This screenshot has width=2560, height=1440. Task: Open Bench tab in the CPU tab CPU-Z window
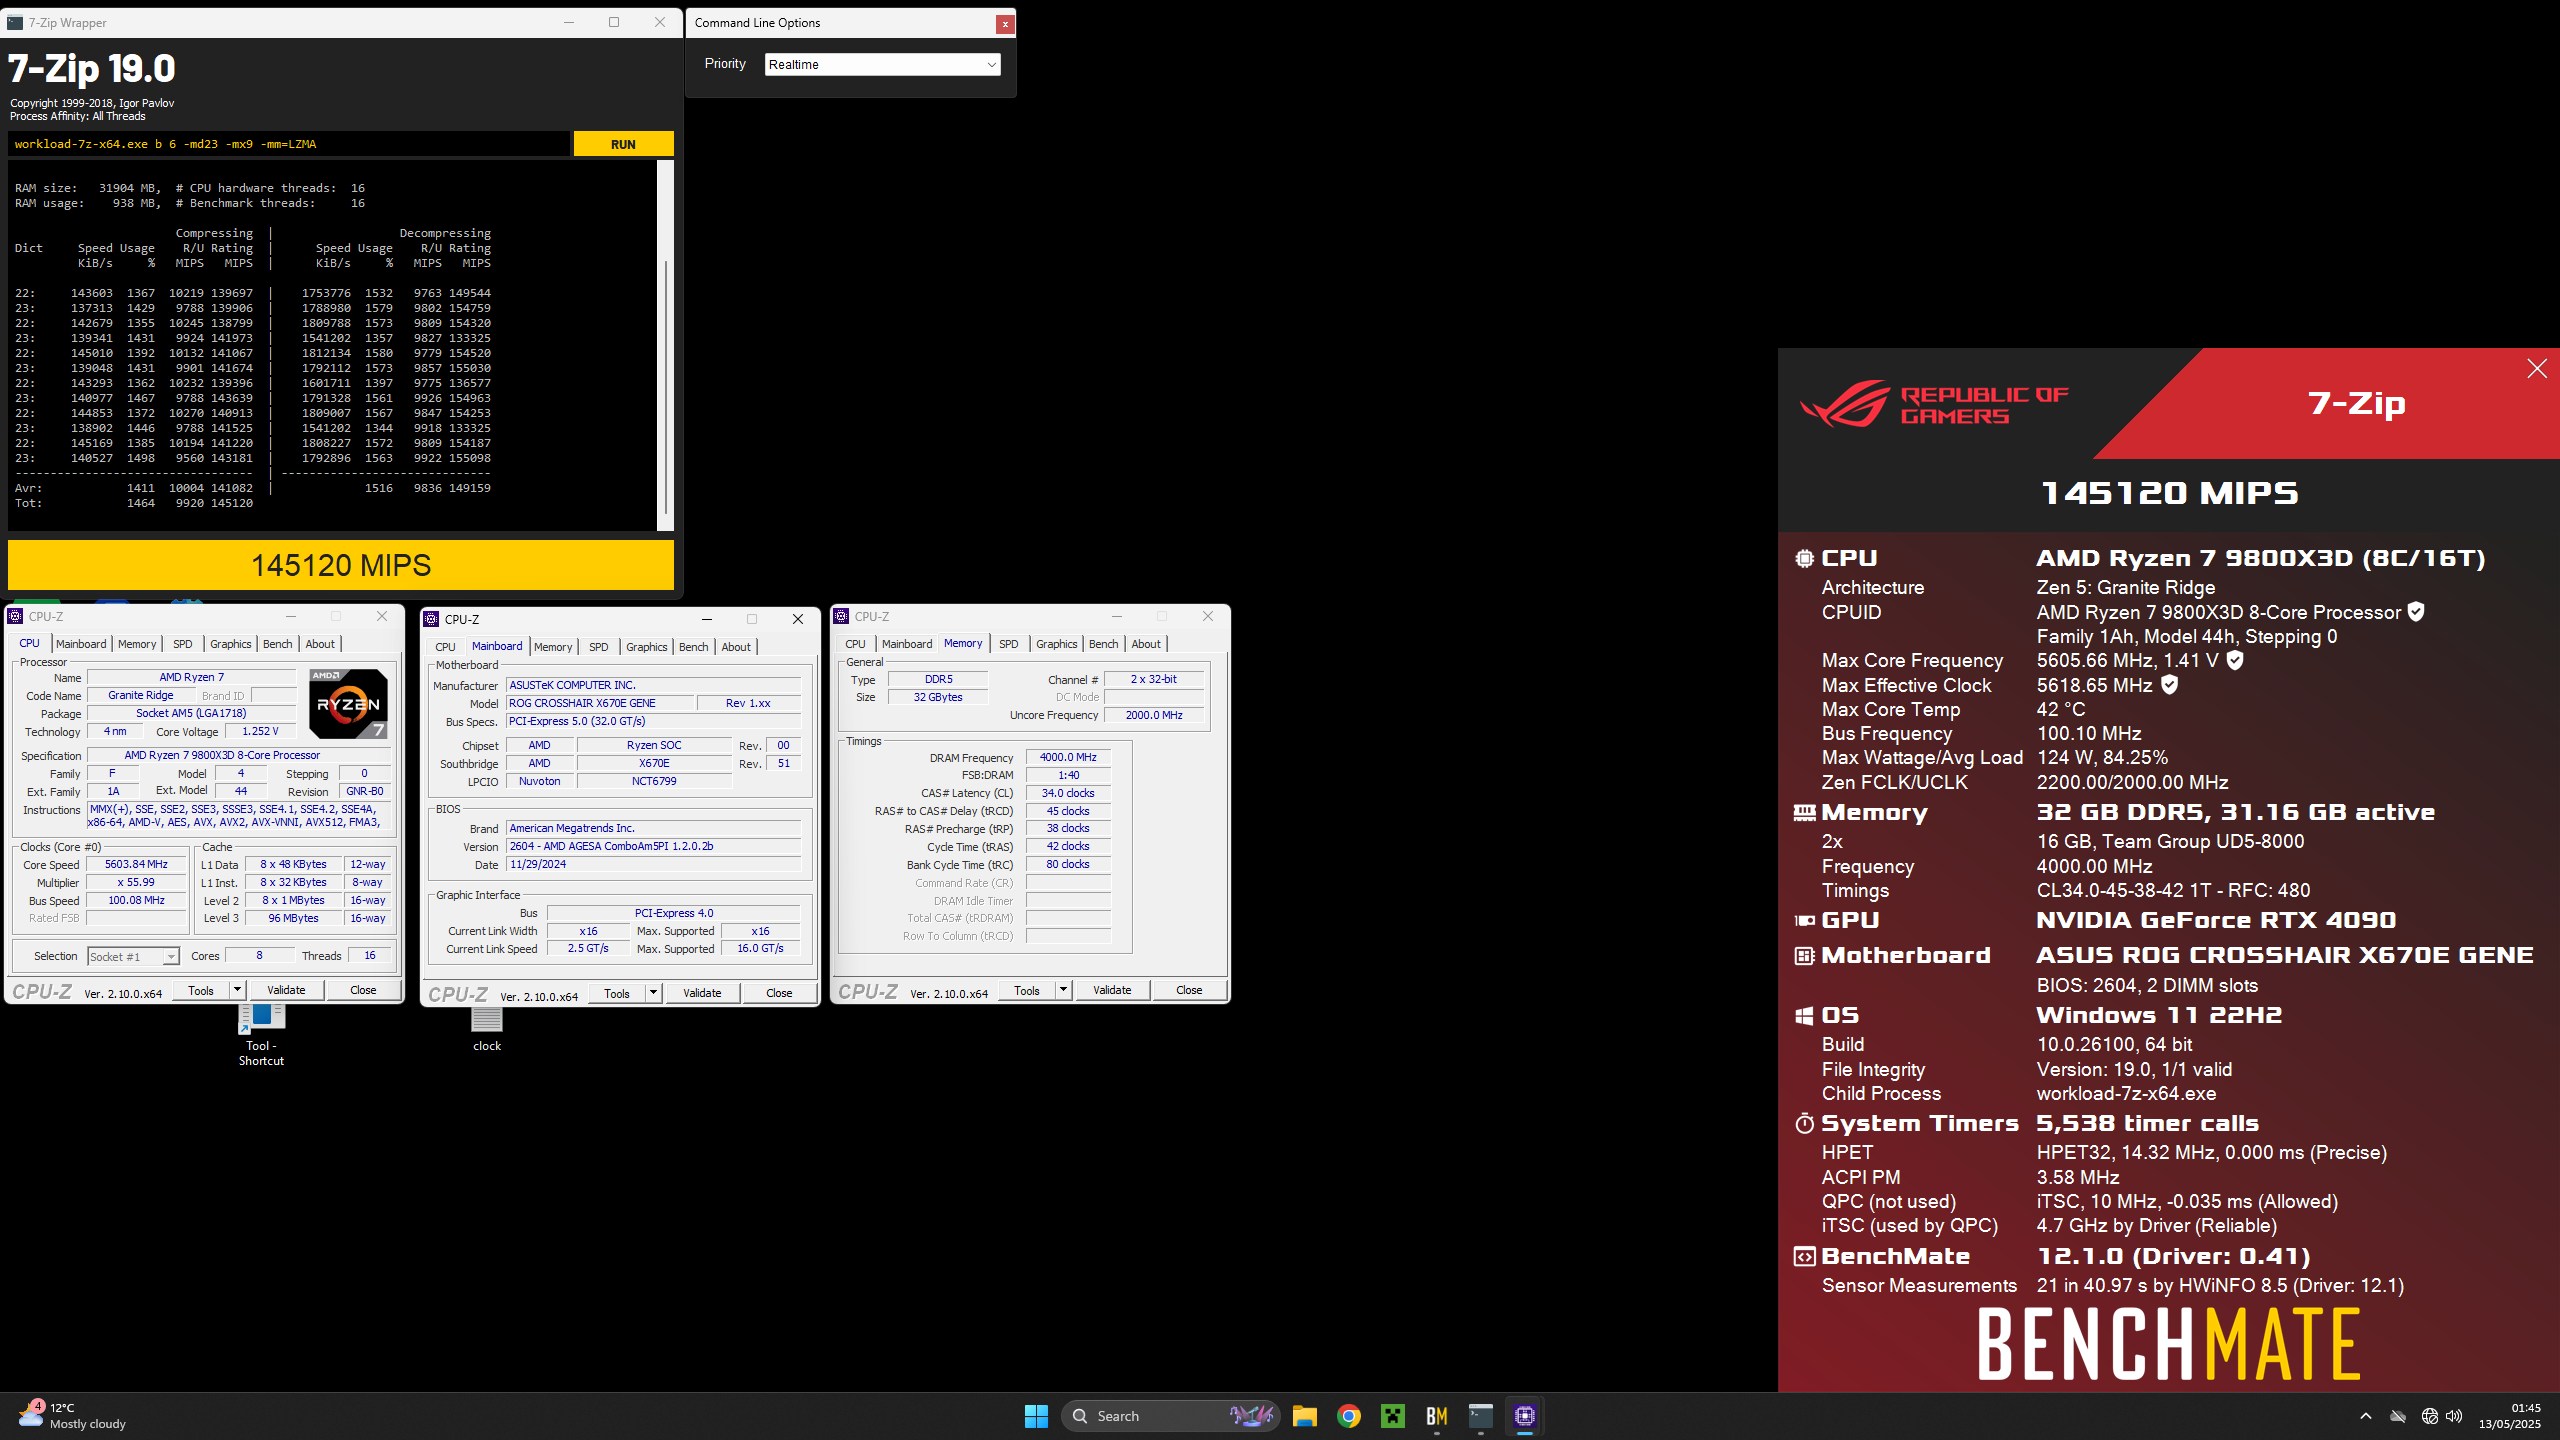[x=277, y=644]
